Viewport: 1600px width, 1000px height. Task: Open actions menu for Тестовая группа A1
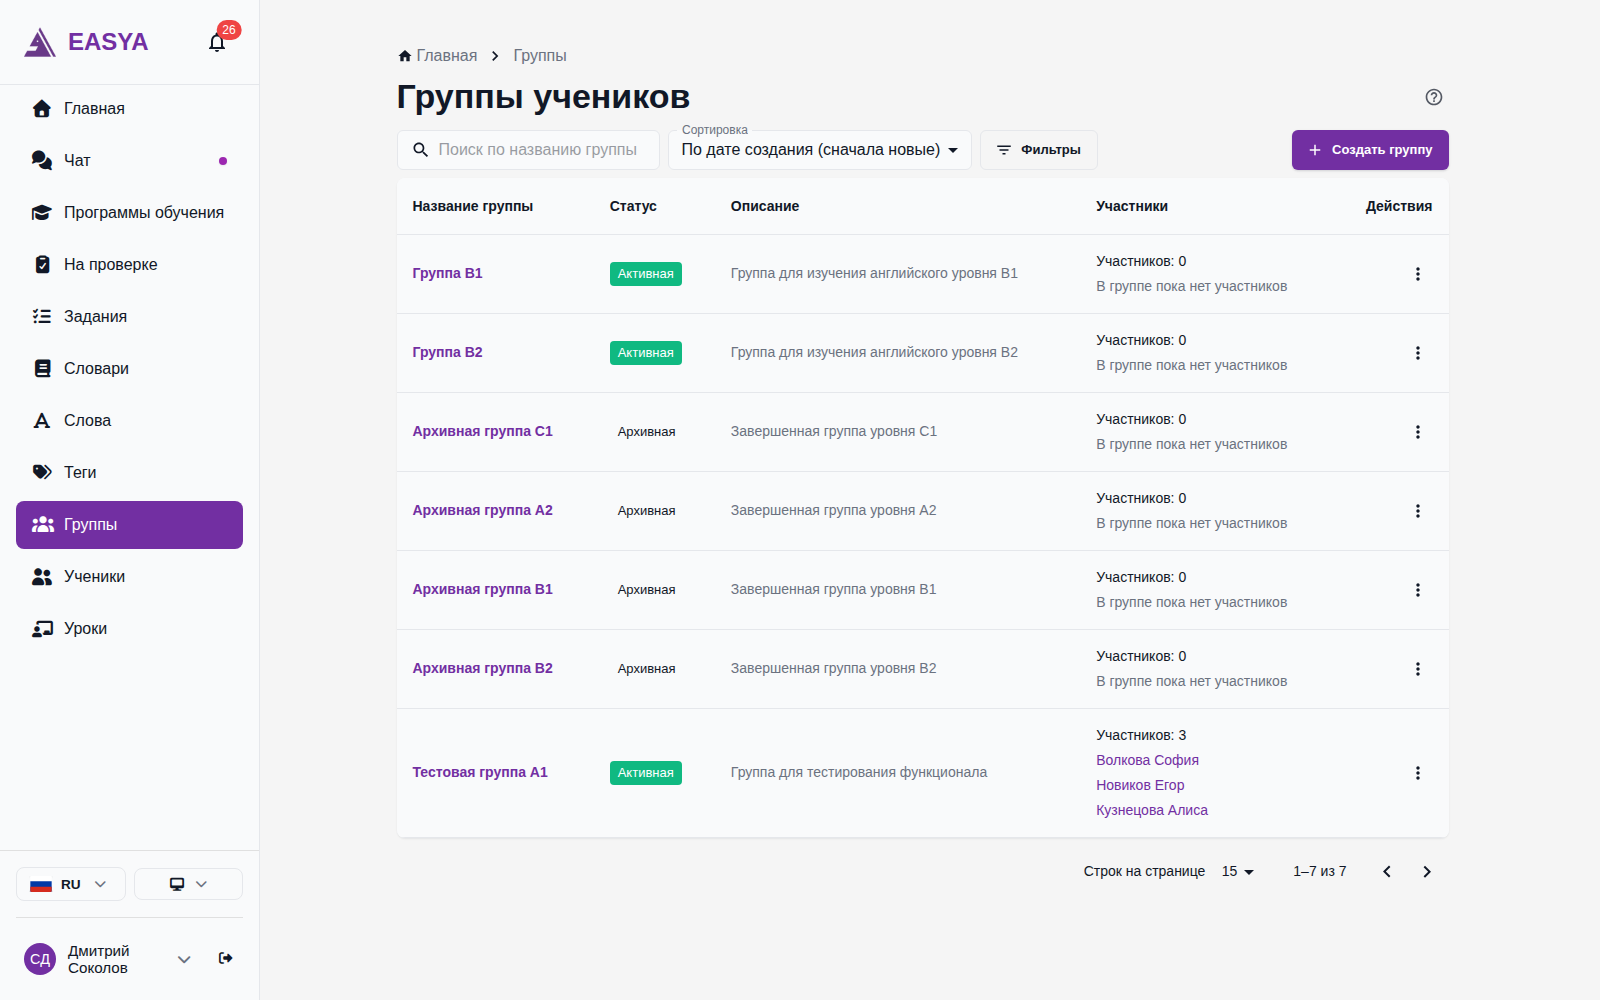1417,773
